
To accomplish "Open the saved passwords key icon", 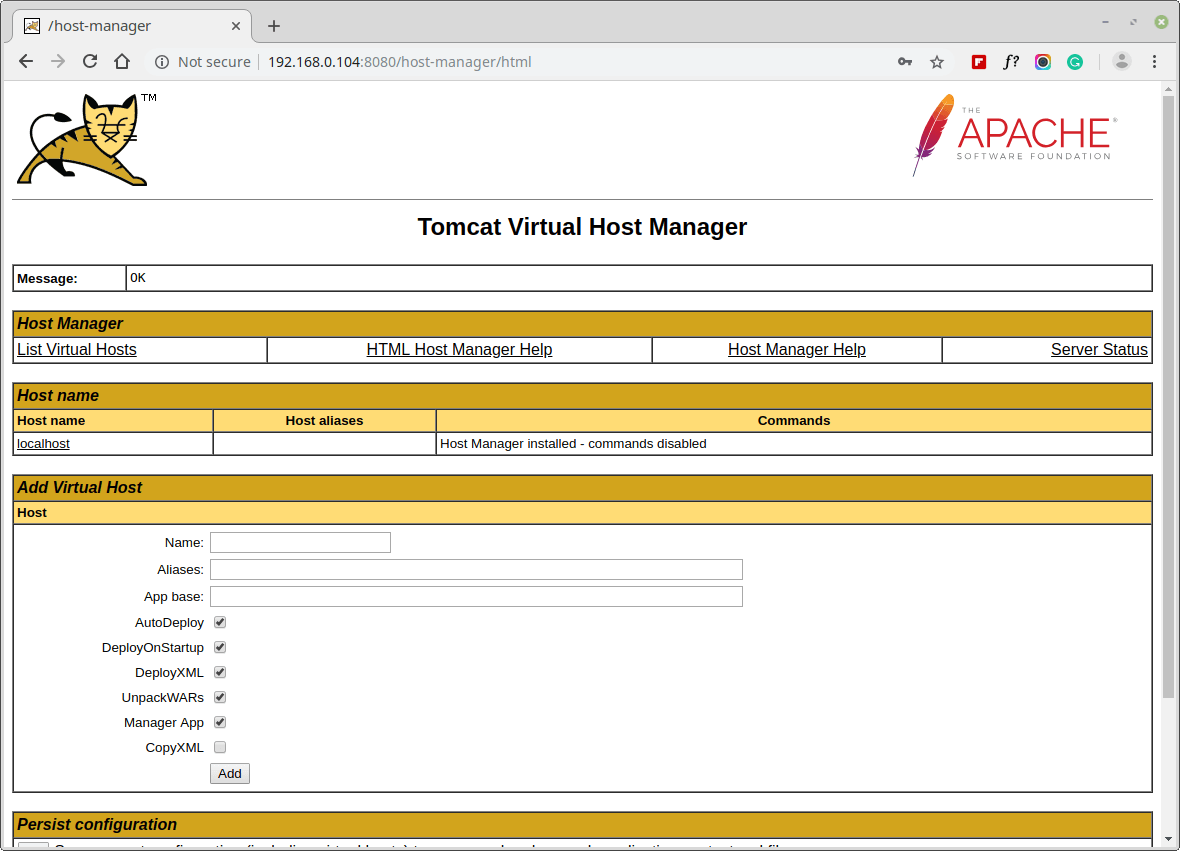I will click(x=905, y=62).
